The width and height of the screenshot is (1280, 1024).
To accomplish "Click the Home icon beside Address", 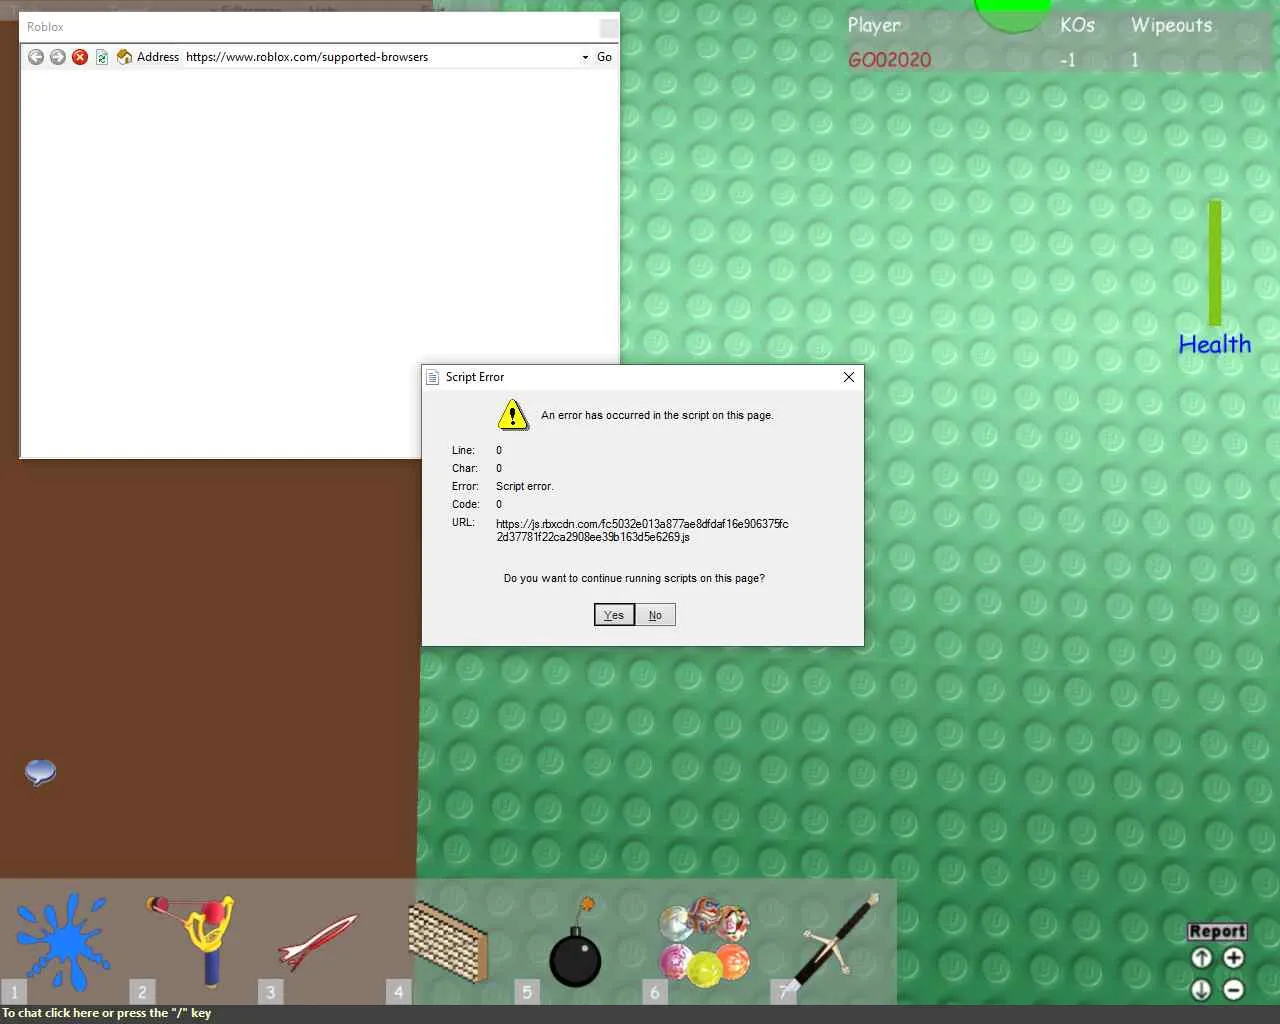I will pyautogui.click(x=124, y=57).
